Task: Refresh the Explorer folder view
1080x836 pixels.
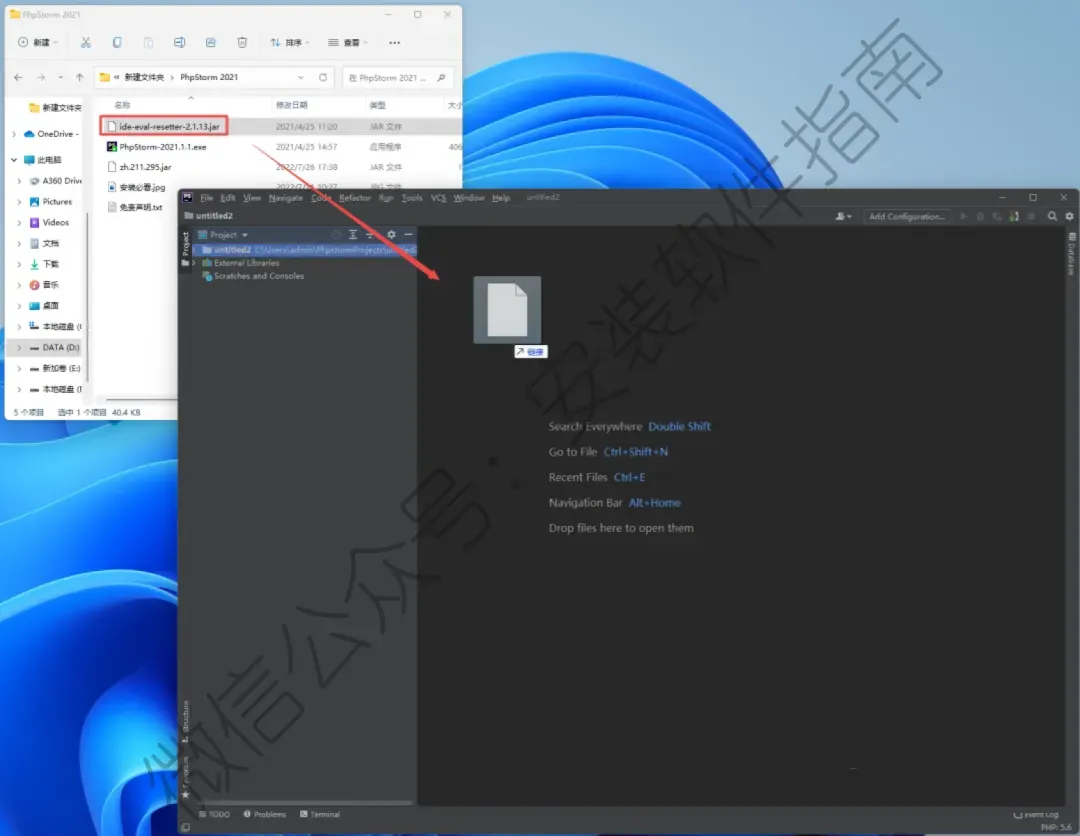Action: tap(323, 77)
